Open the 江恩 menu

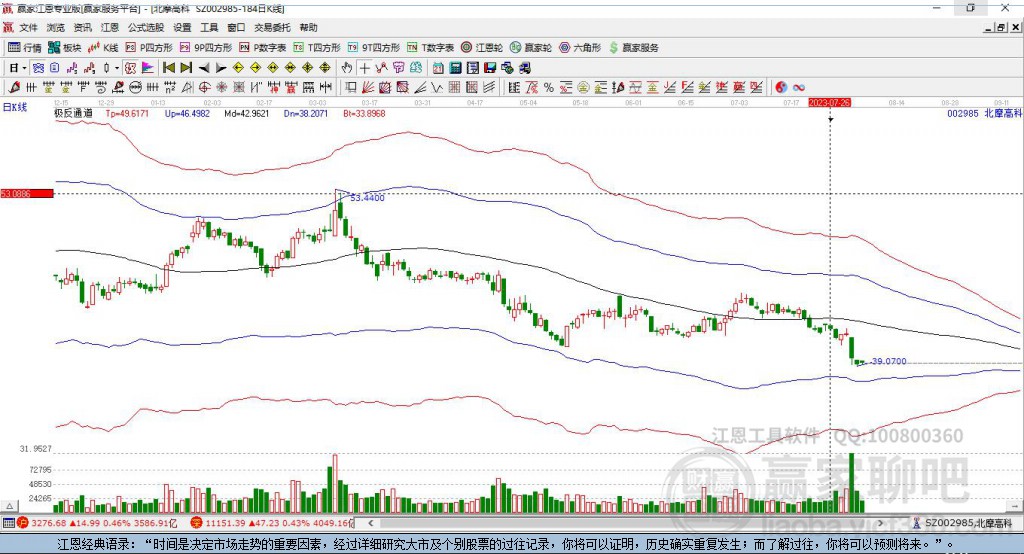pos(110,27)
